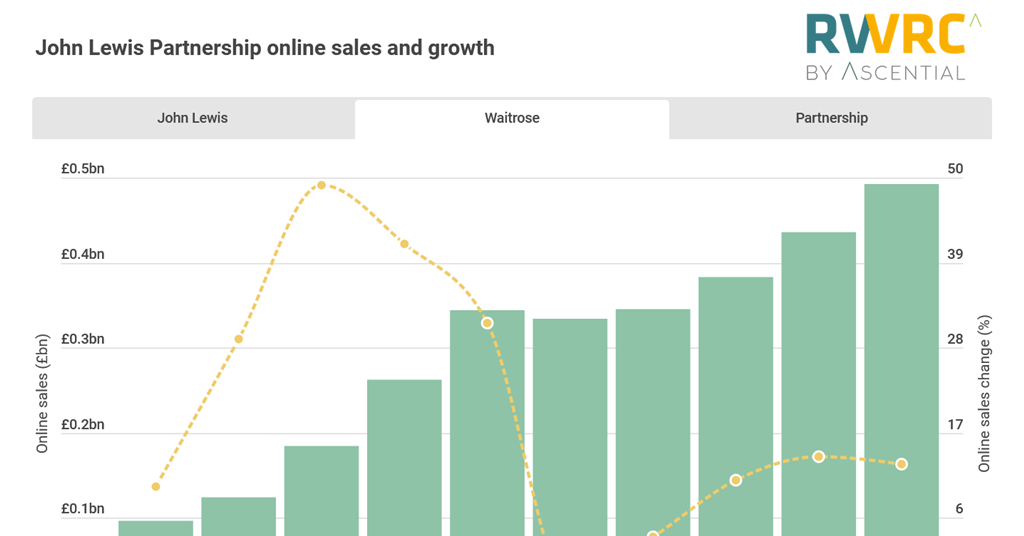
Task: Click the growth line point just above 39%
Action: [x=404, y=244]
